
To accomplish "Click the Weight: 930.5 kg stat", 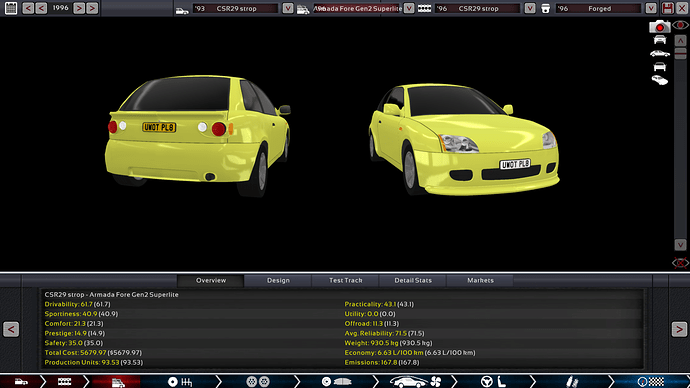I will (x=388, y=343).
